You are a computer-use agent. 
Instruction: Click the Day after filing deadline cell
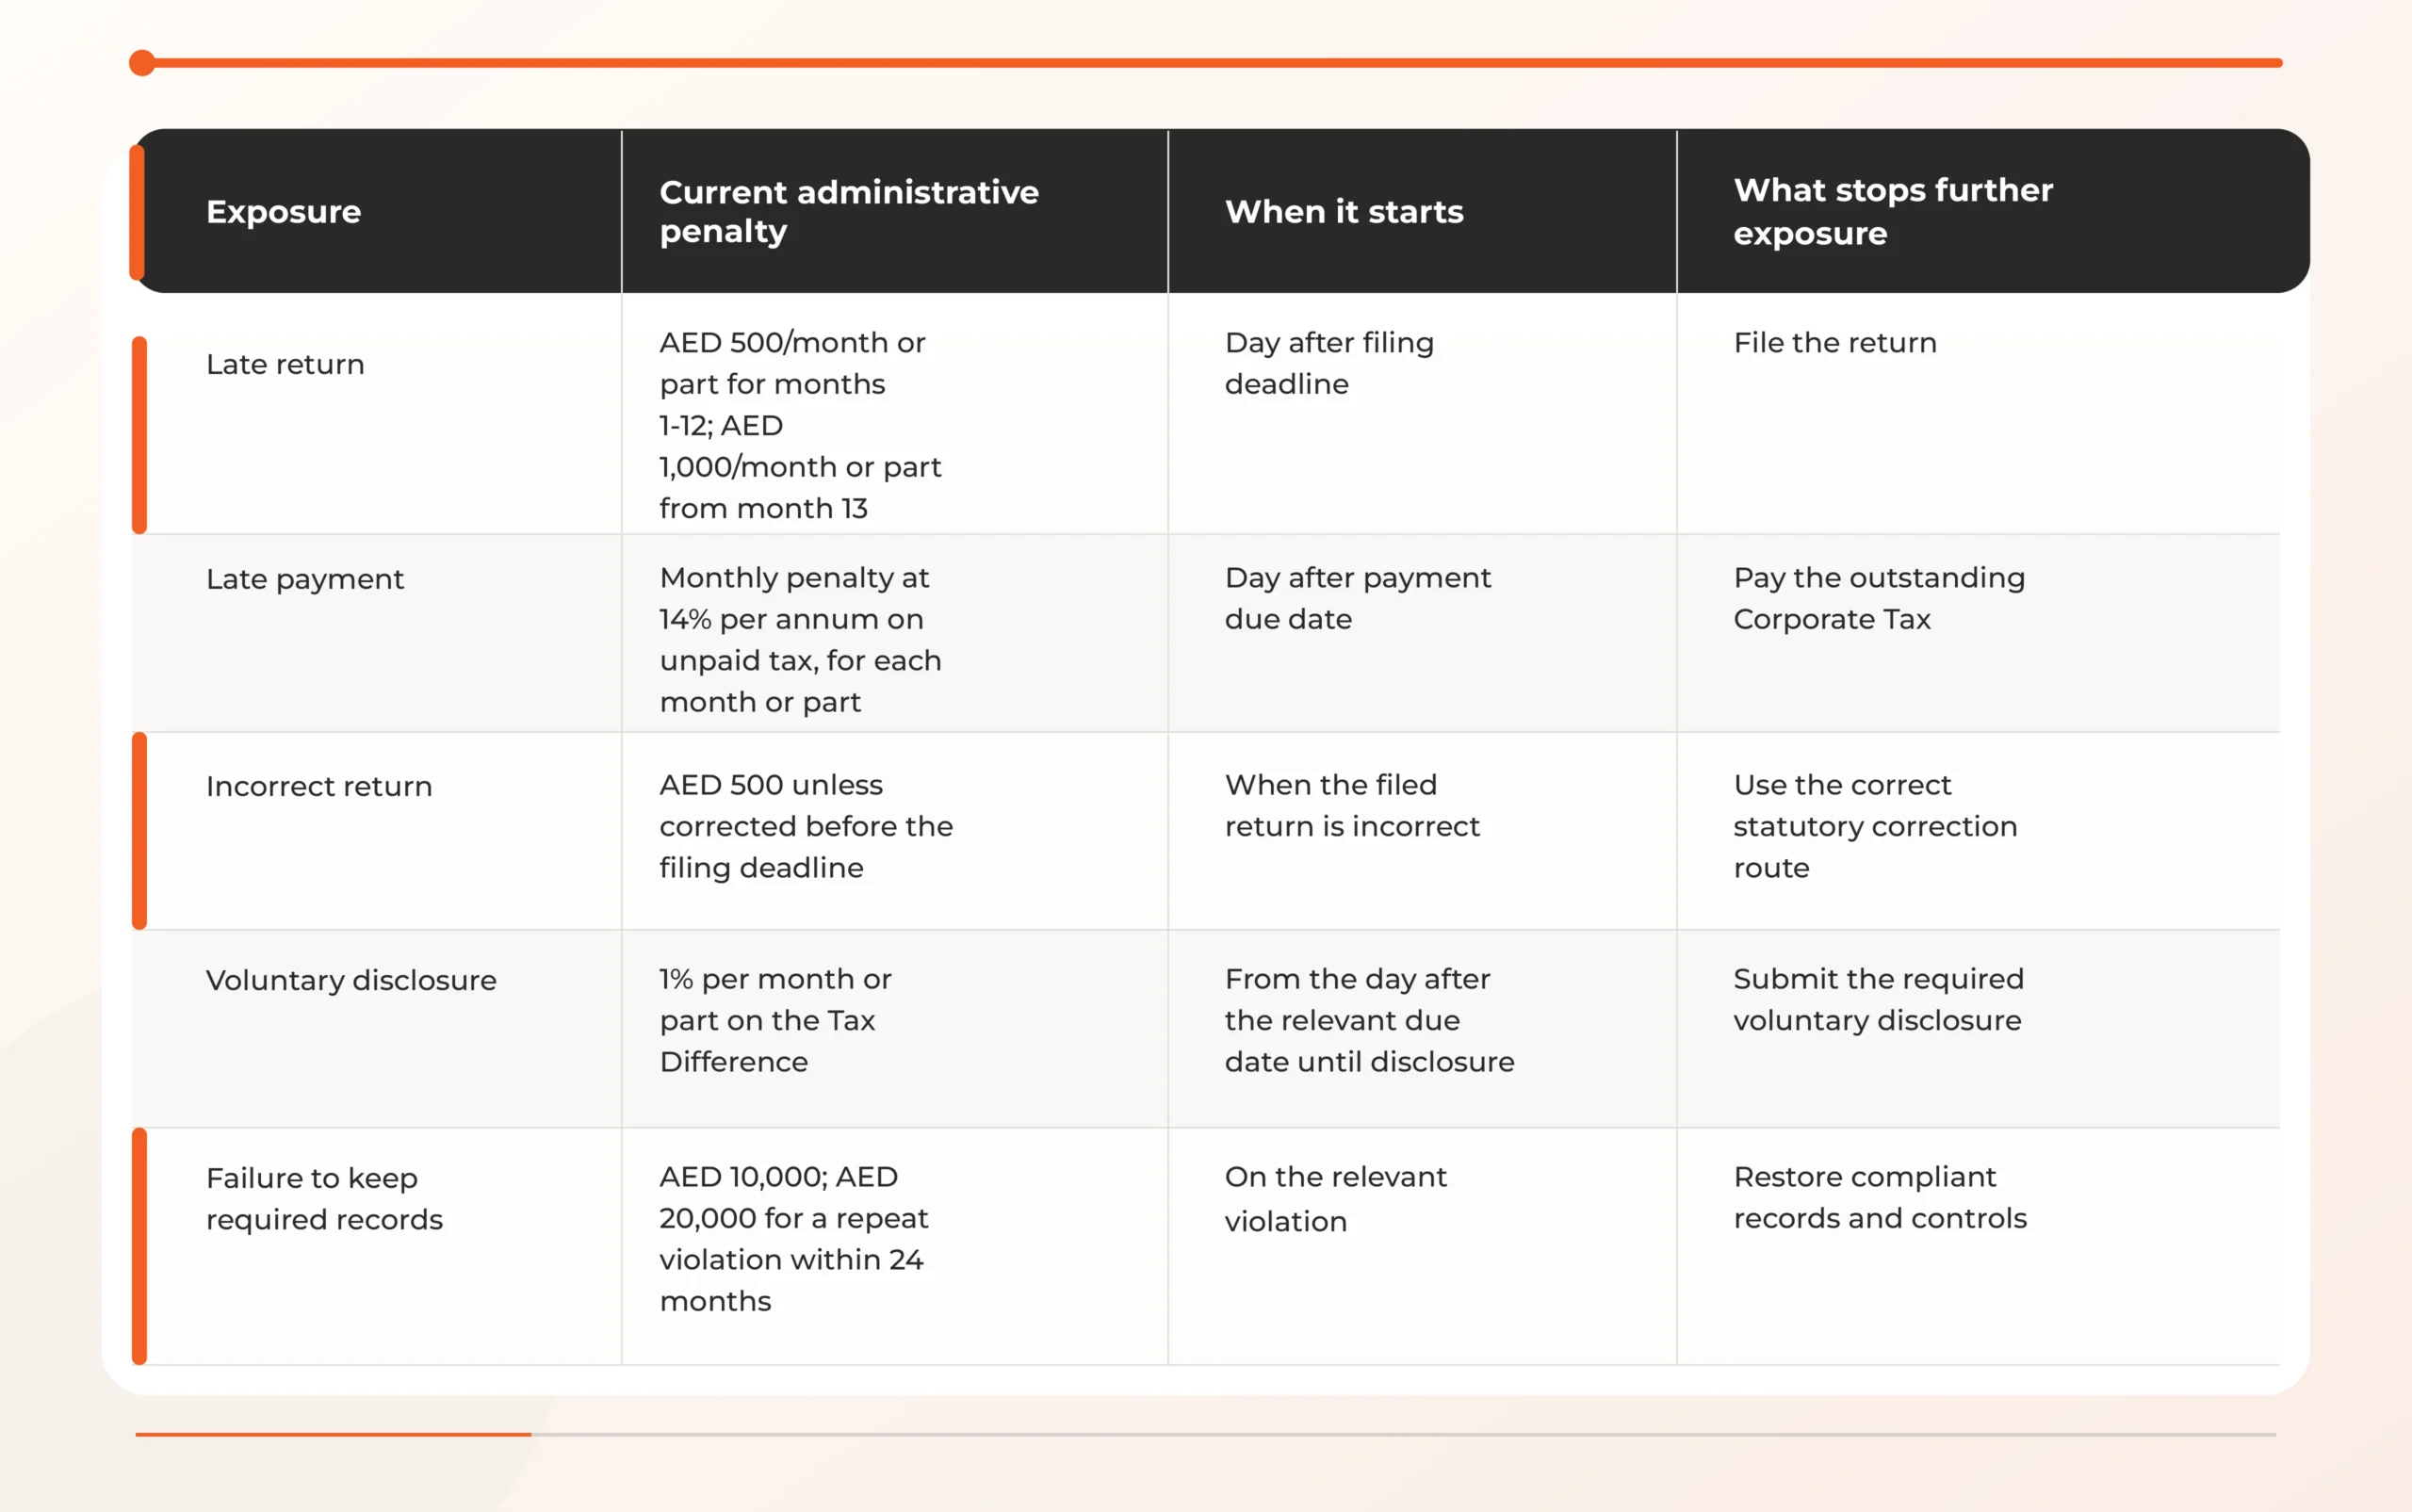click(x=1329, y=363)
